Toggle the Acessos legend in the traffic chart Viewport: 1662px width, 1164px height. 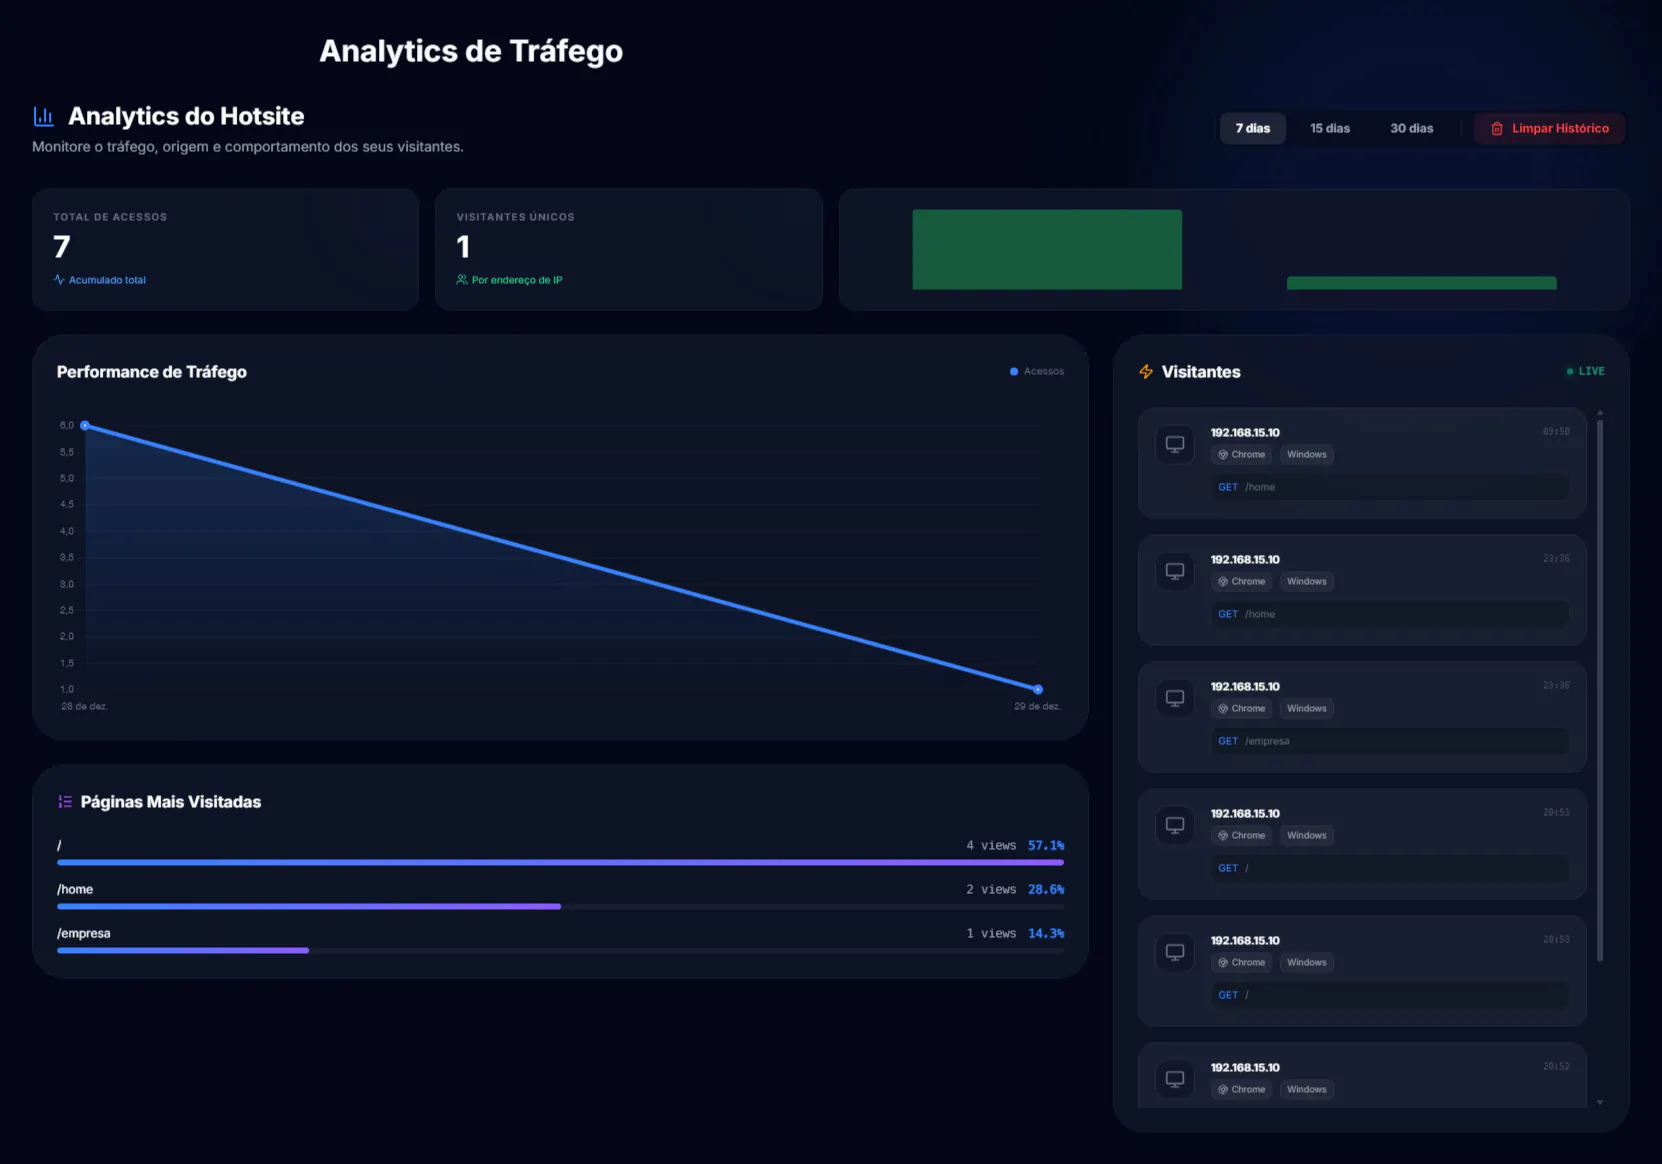click(x=1037, y=372)
